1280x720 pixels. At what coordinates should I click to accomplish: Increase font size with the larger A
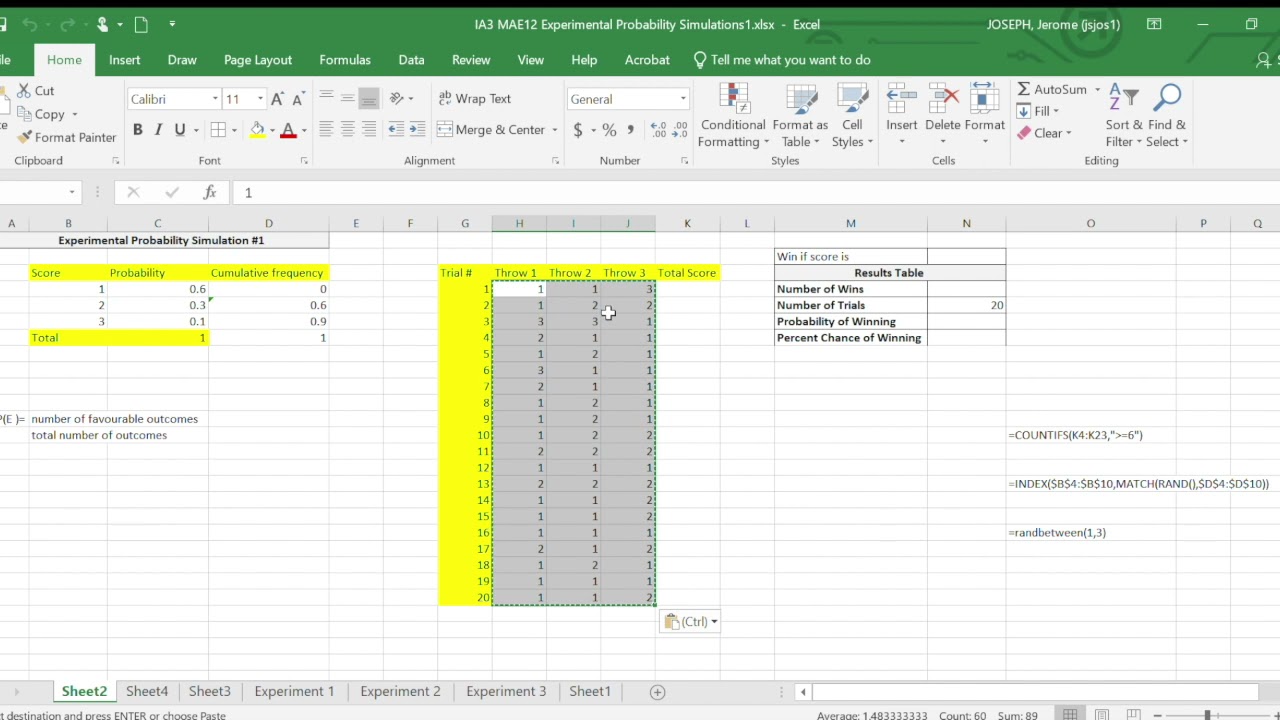pyautogui.click(x=277, y=99)
